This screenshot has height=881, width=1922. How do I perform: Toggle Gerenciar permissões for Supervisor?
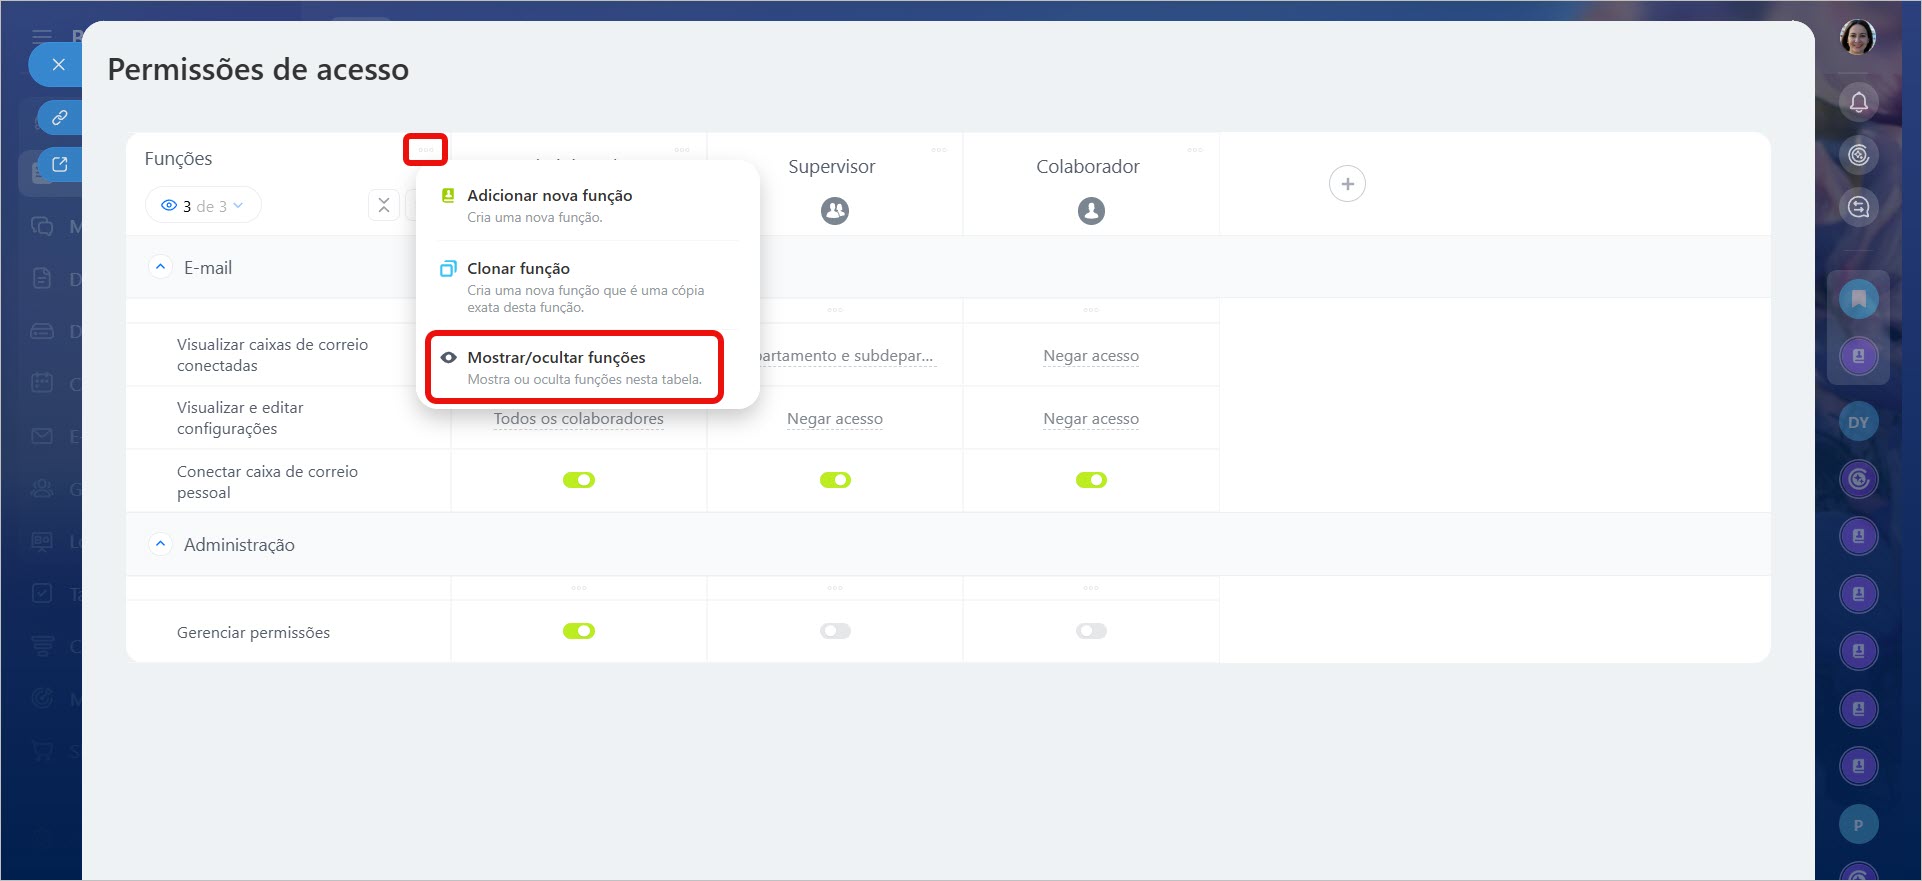pos(834,631)
